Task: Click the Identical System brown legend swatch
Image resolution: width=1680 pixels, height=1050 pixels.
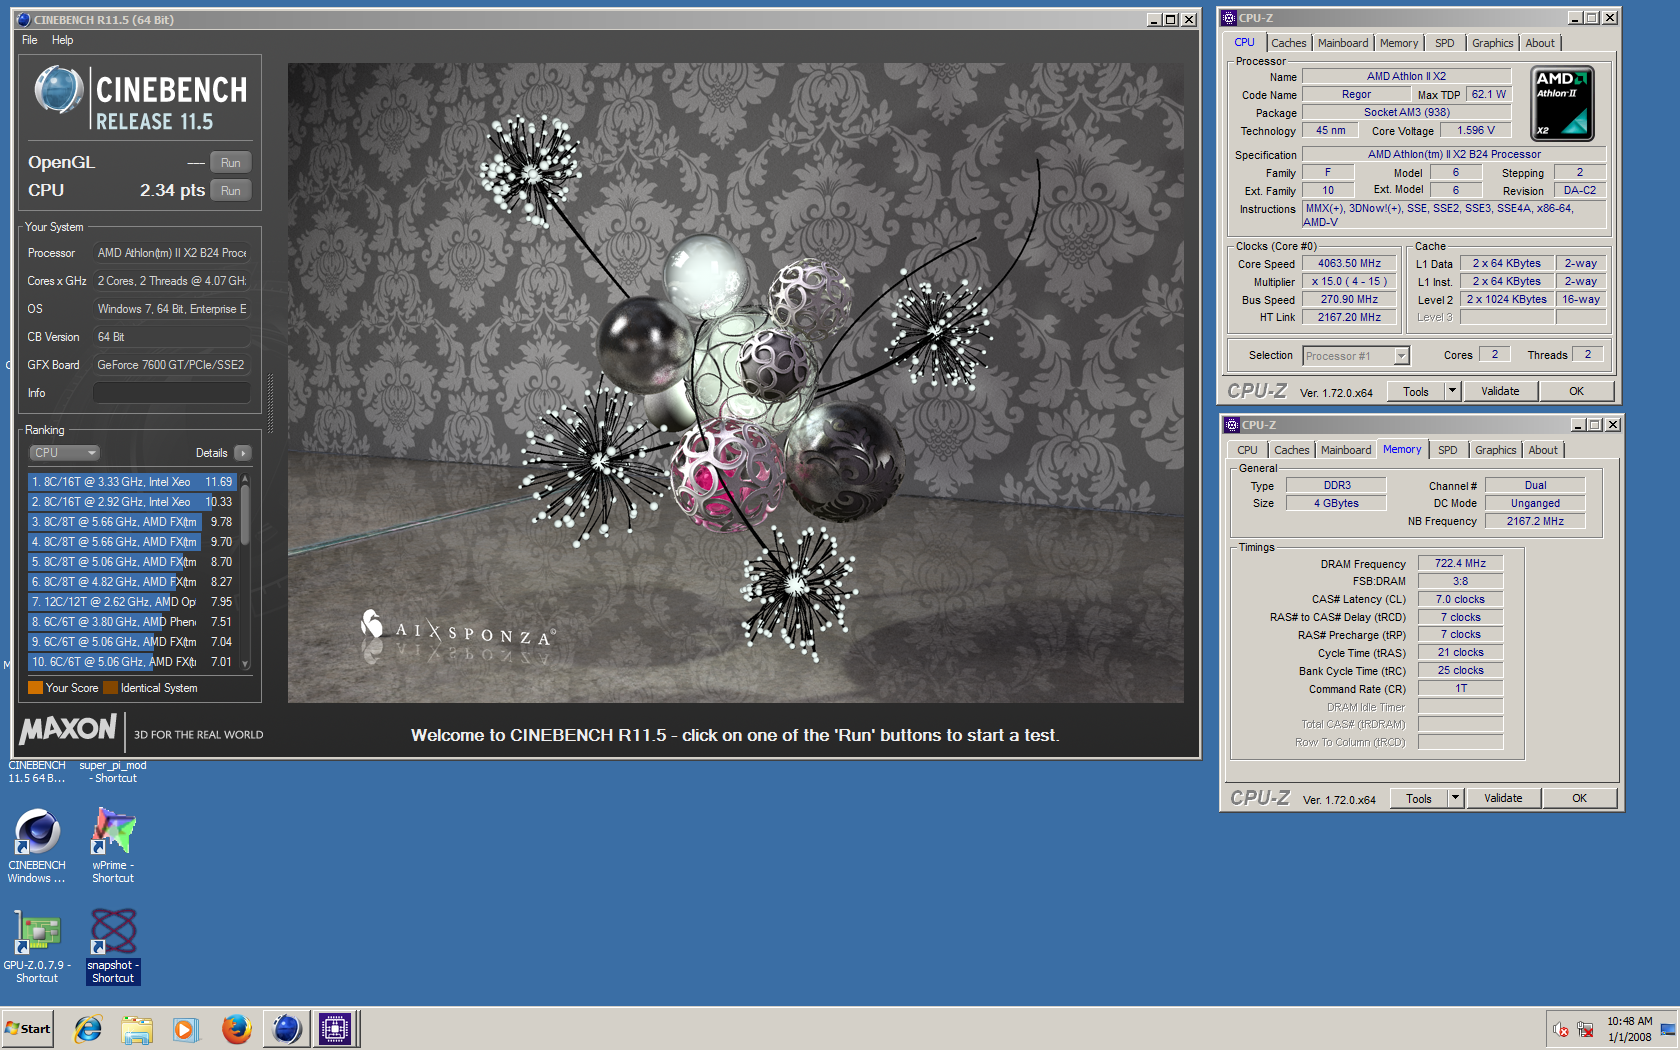Action: [x=110, y=688]
